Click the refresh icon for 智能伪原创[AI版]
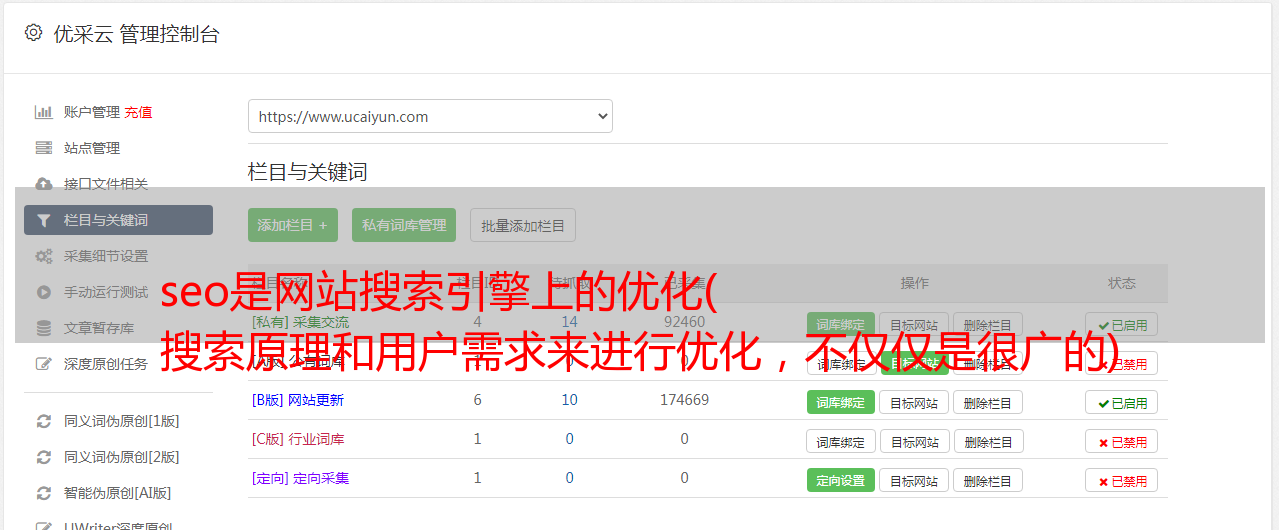The image size is (1279, 530). click(43, 493)
